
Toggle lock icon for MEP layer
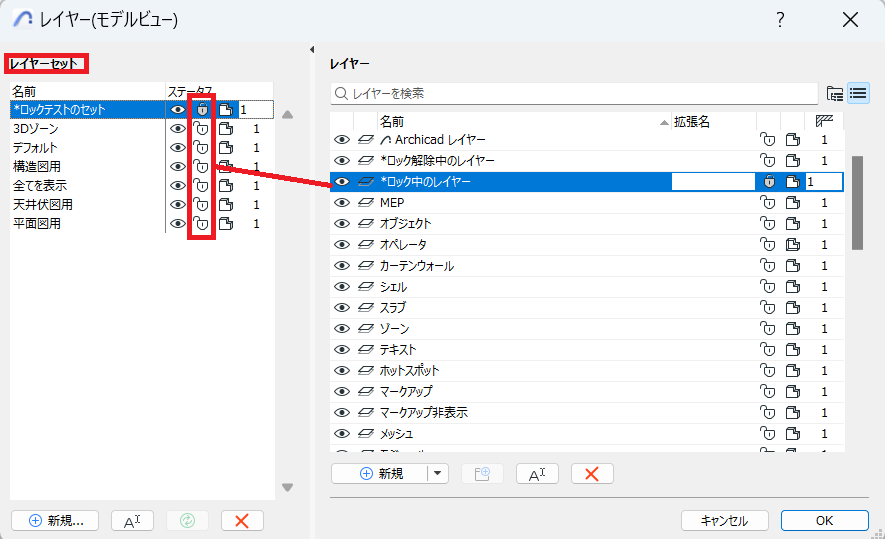[x=768, y=203]
